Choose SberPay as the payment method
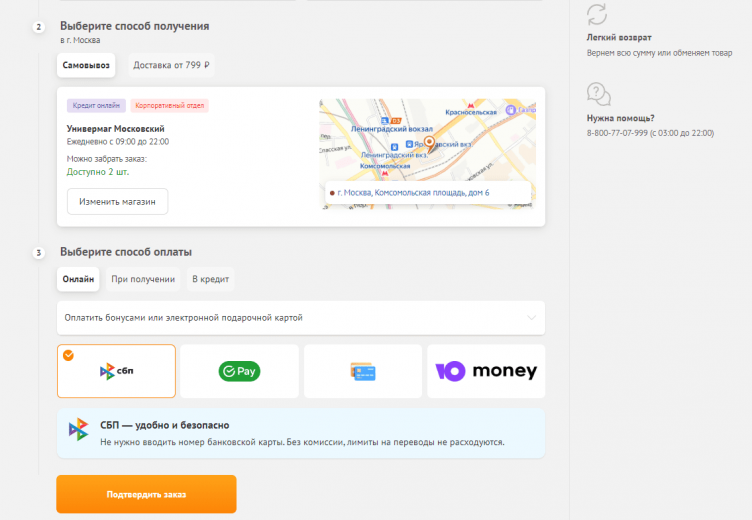 (x=239, y=371)
